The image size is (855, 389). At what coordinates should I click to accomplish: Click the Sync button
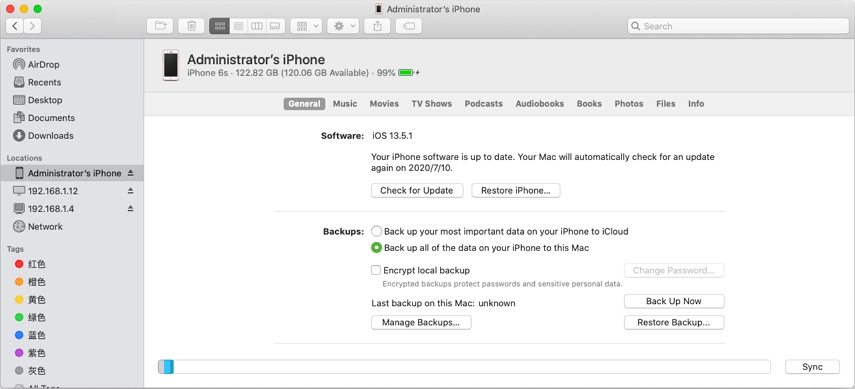pos(812,367)
